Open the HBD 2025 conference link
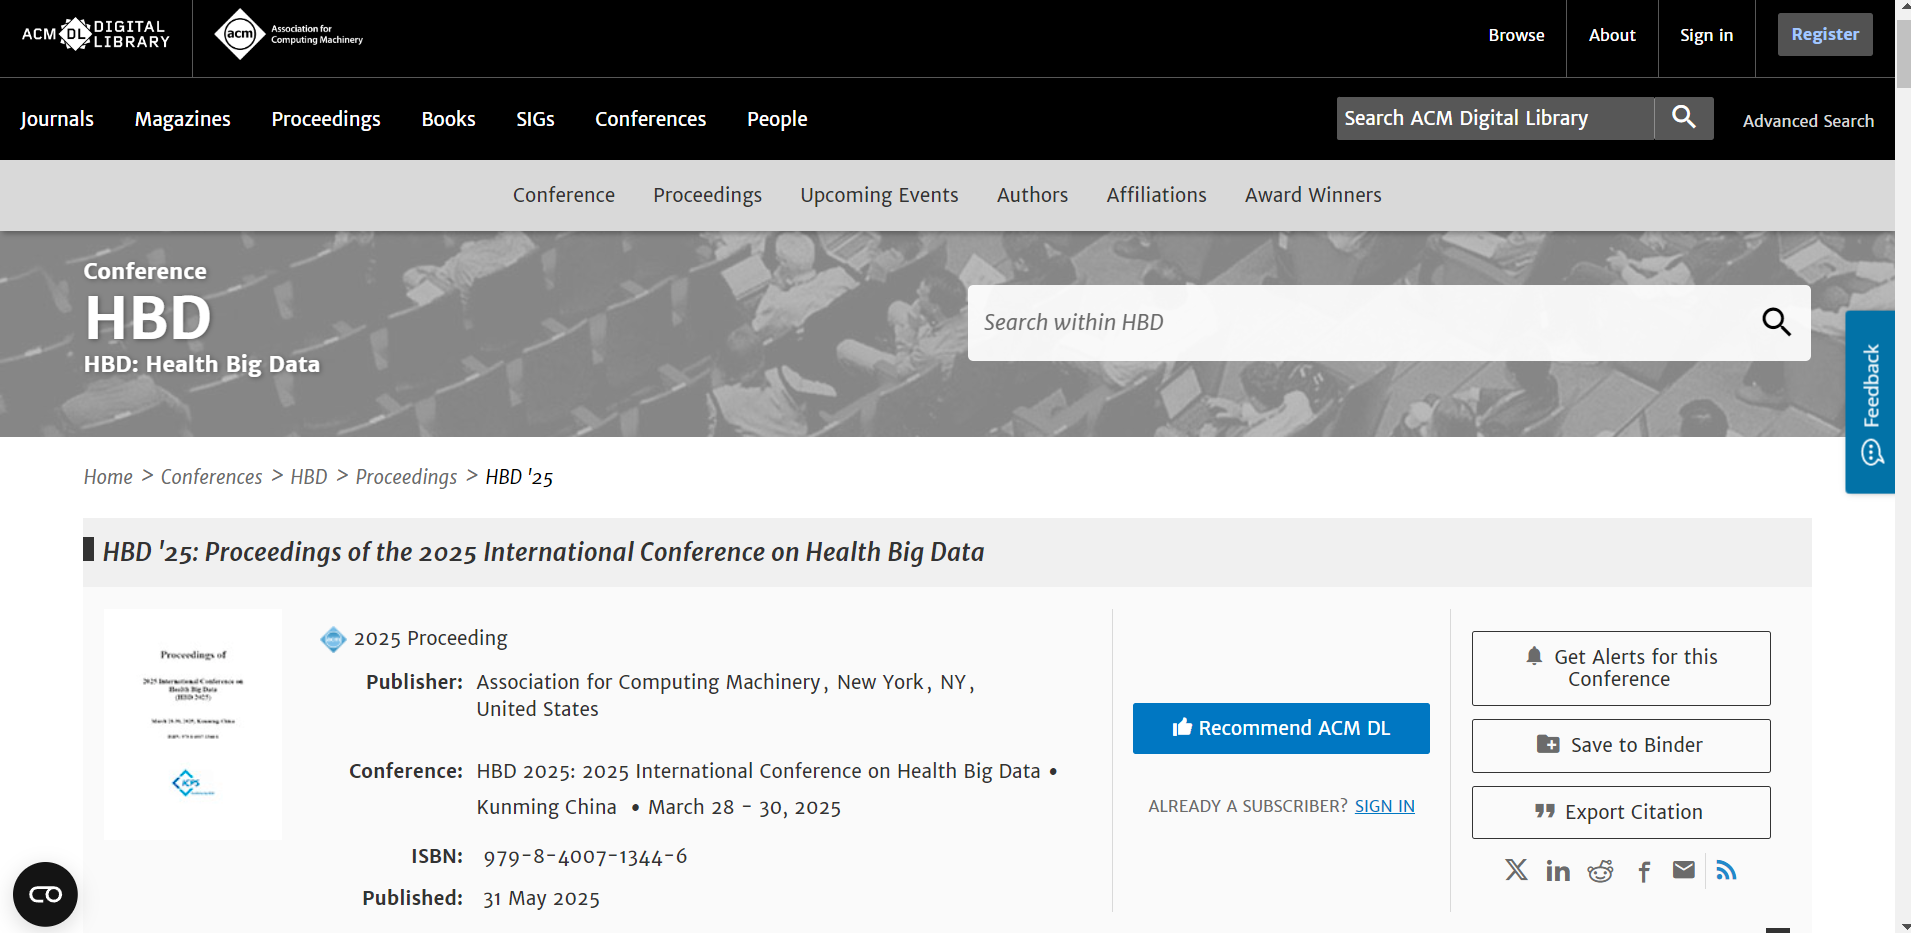Screen dimensions: 1911x933 click(758, 771)
